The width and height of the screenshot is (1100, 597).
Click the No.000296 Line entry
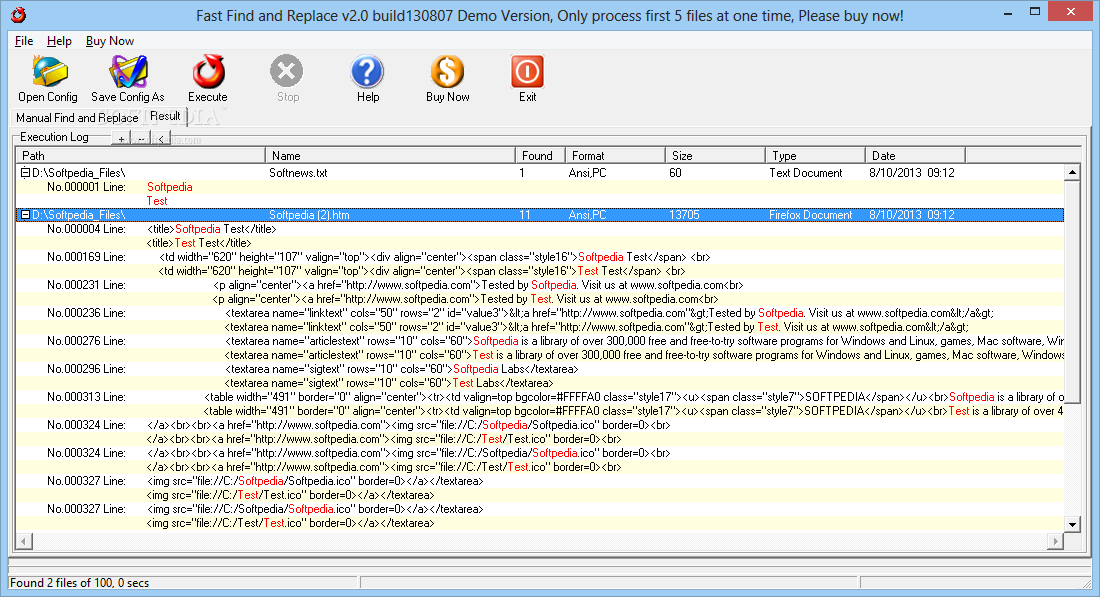point(86,369)
